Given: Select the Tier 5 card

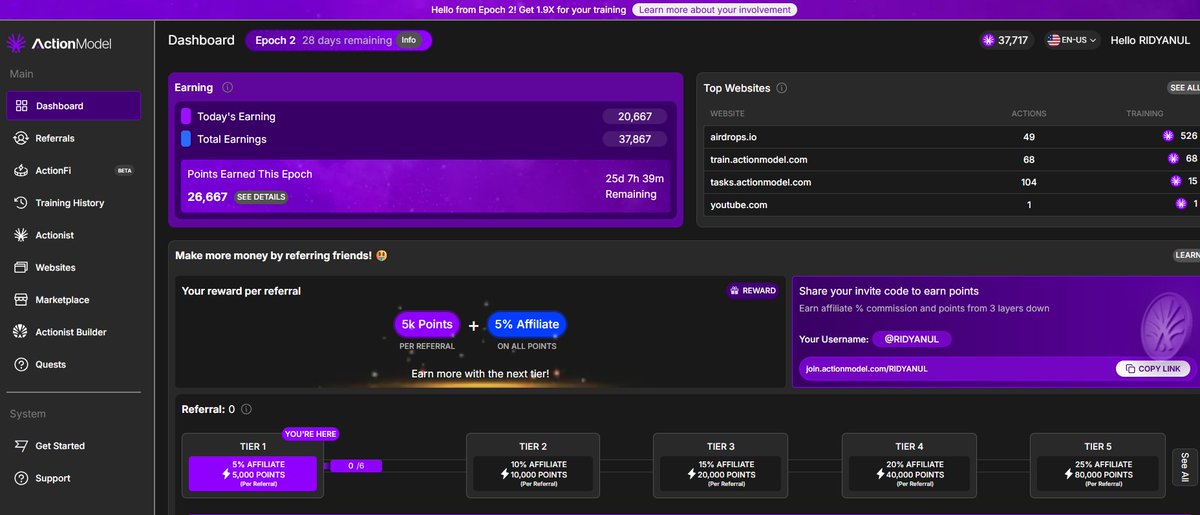Looking at the screenshot, I should click(1097, 466).
